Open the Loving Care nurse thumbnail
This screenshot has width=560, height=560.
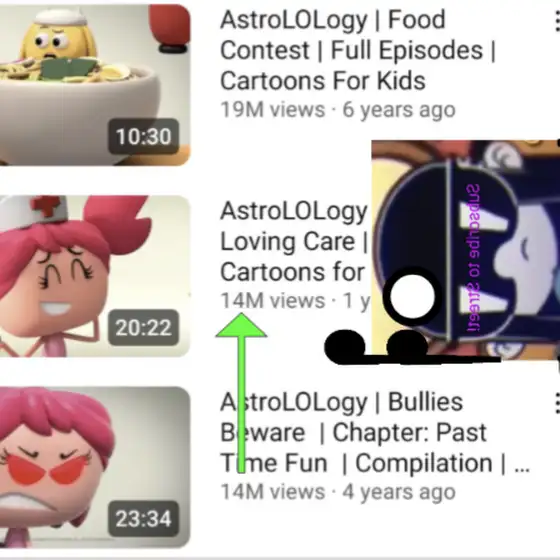95,276
